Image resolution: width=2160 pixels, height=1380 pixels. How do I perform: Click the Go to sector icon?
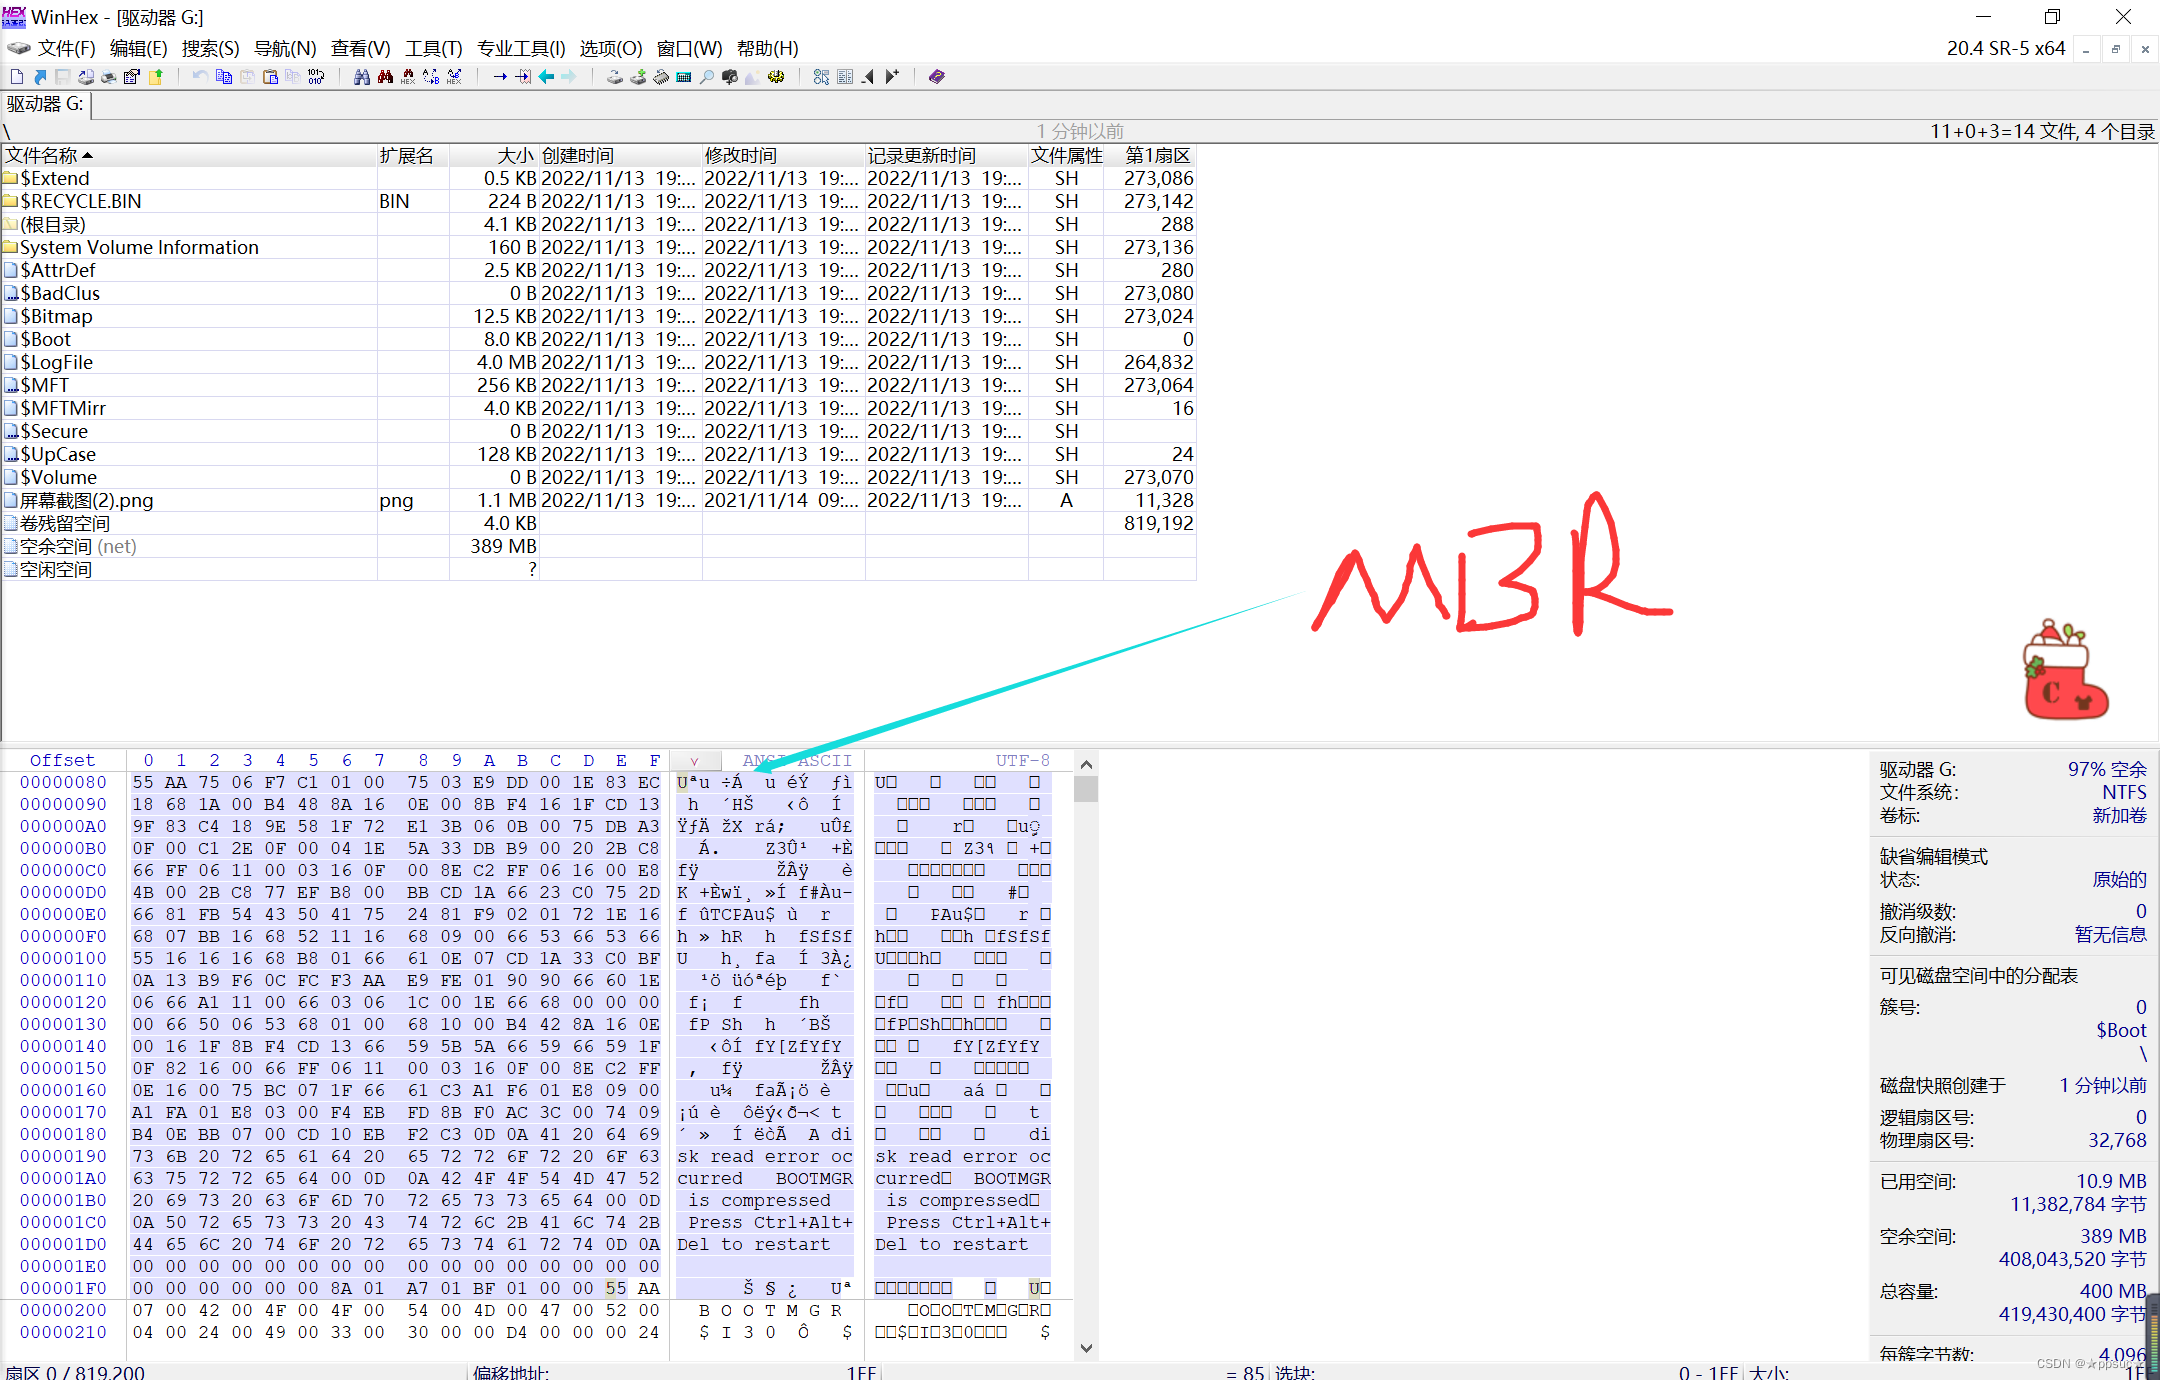pyautogui.click(x=523, y=77)
